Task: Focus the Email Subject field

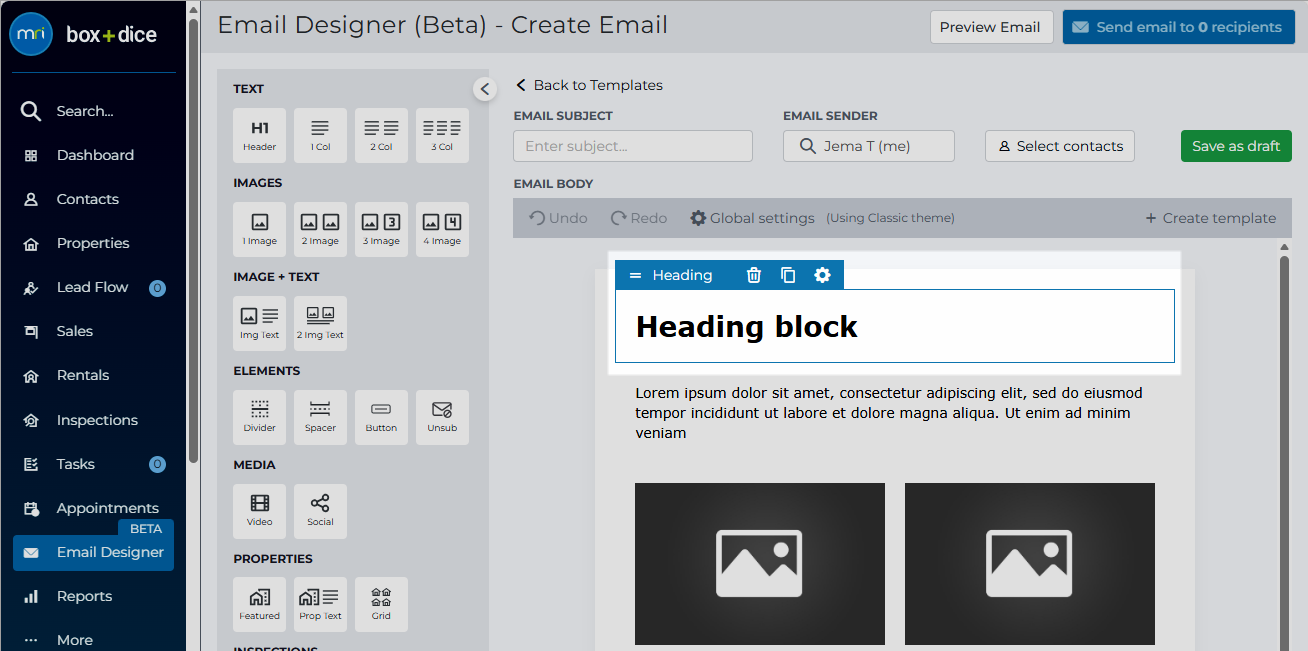Action: click(x=633, y=146)
